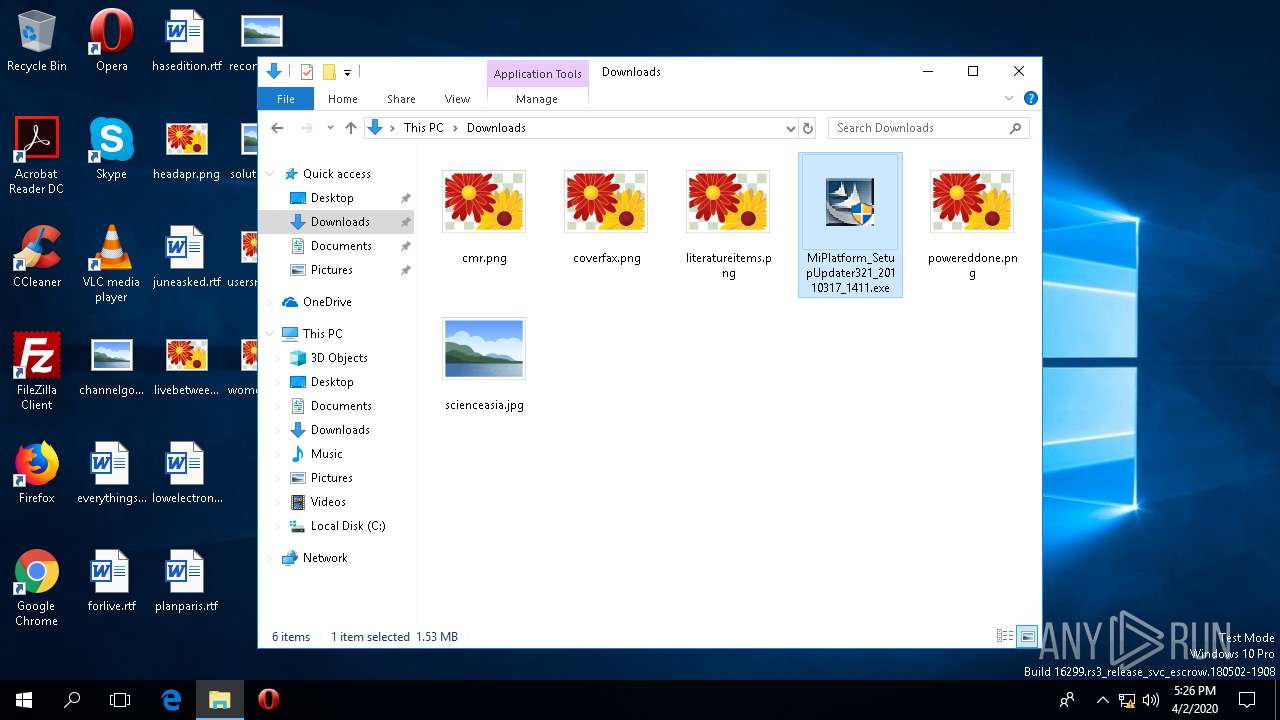Refresh the Downloads folder view

point(808,128)
